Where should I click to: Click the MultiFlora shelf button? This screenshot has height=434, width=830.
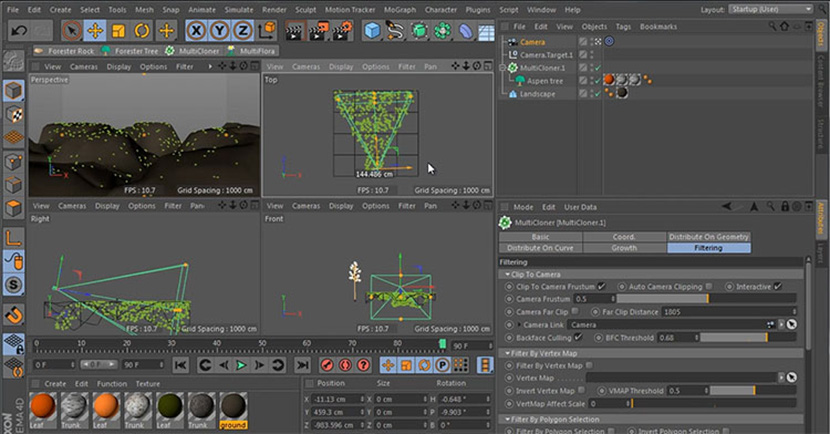coord(251,51)
